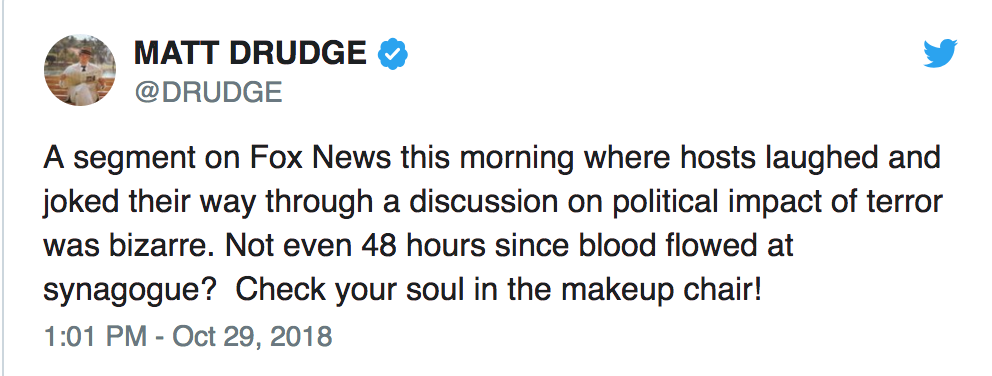Click the line starting 'was bizarre. Not even'
The width and height of the screenshot is (992, 376).
point(418,246)
